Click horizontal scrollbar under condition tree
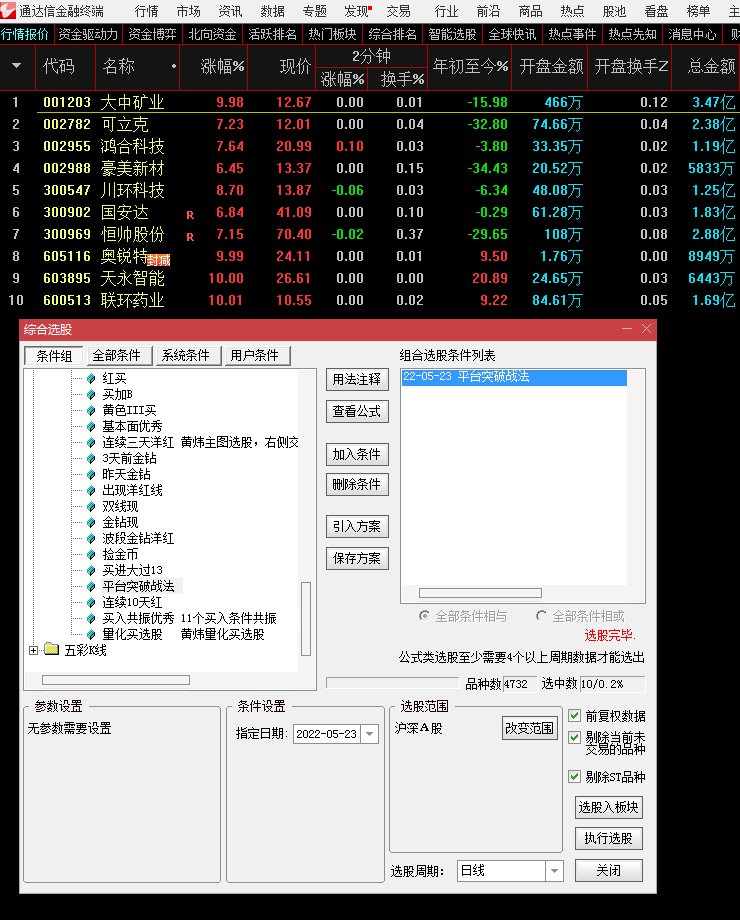The height and width of the screenshot is (920, 740). coord(116,680)
